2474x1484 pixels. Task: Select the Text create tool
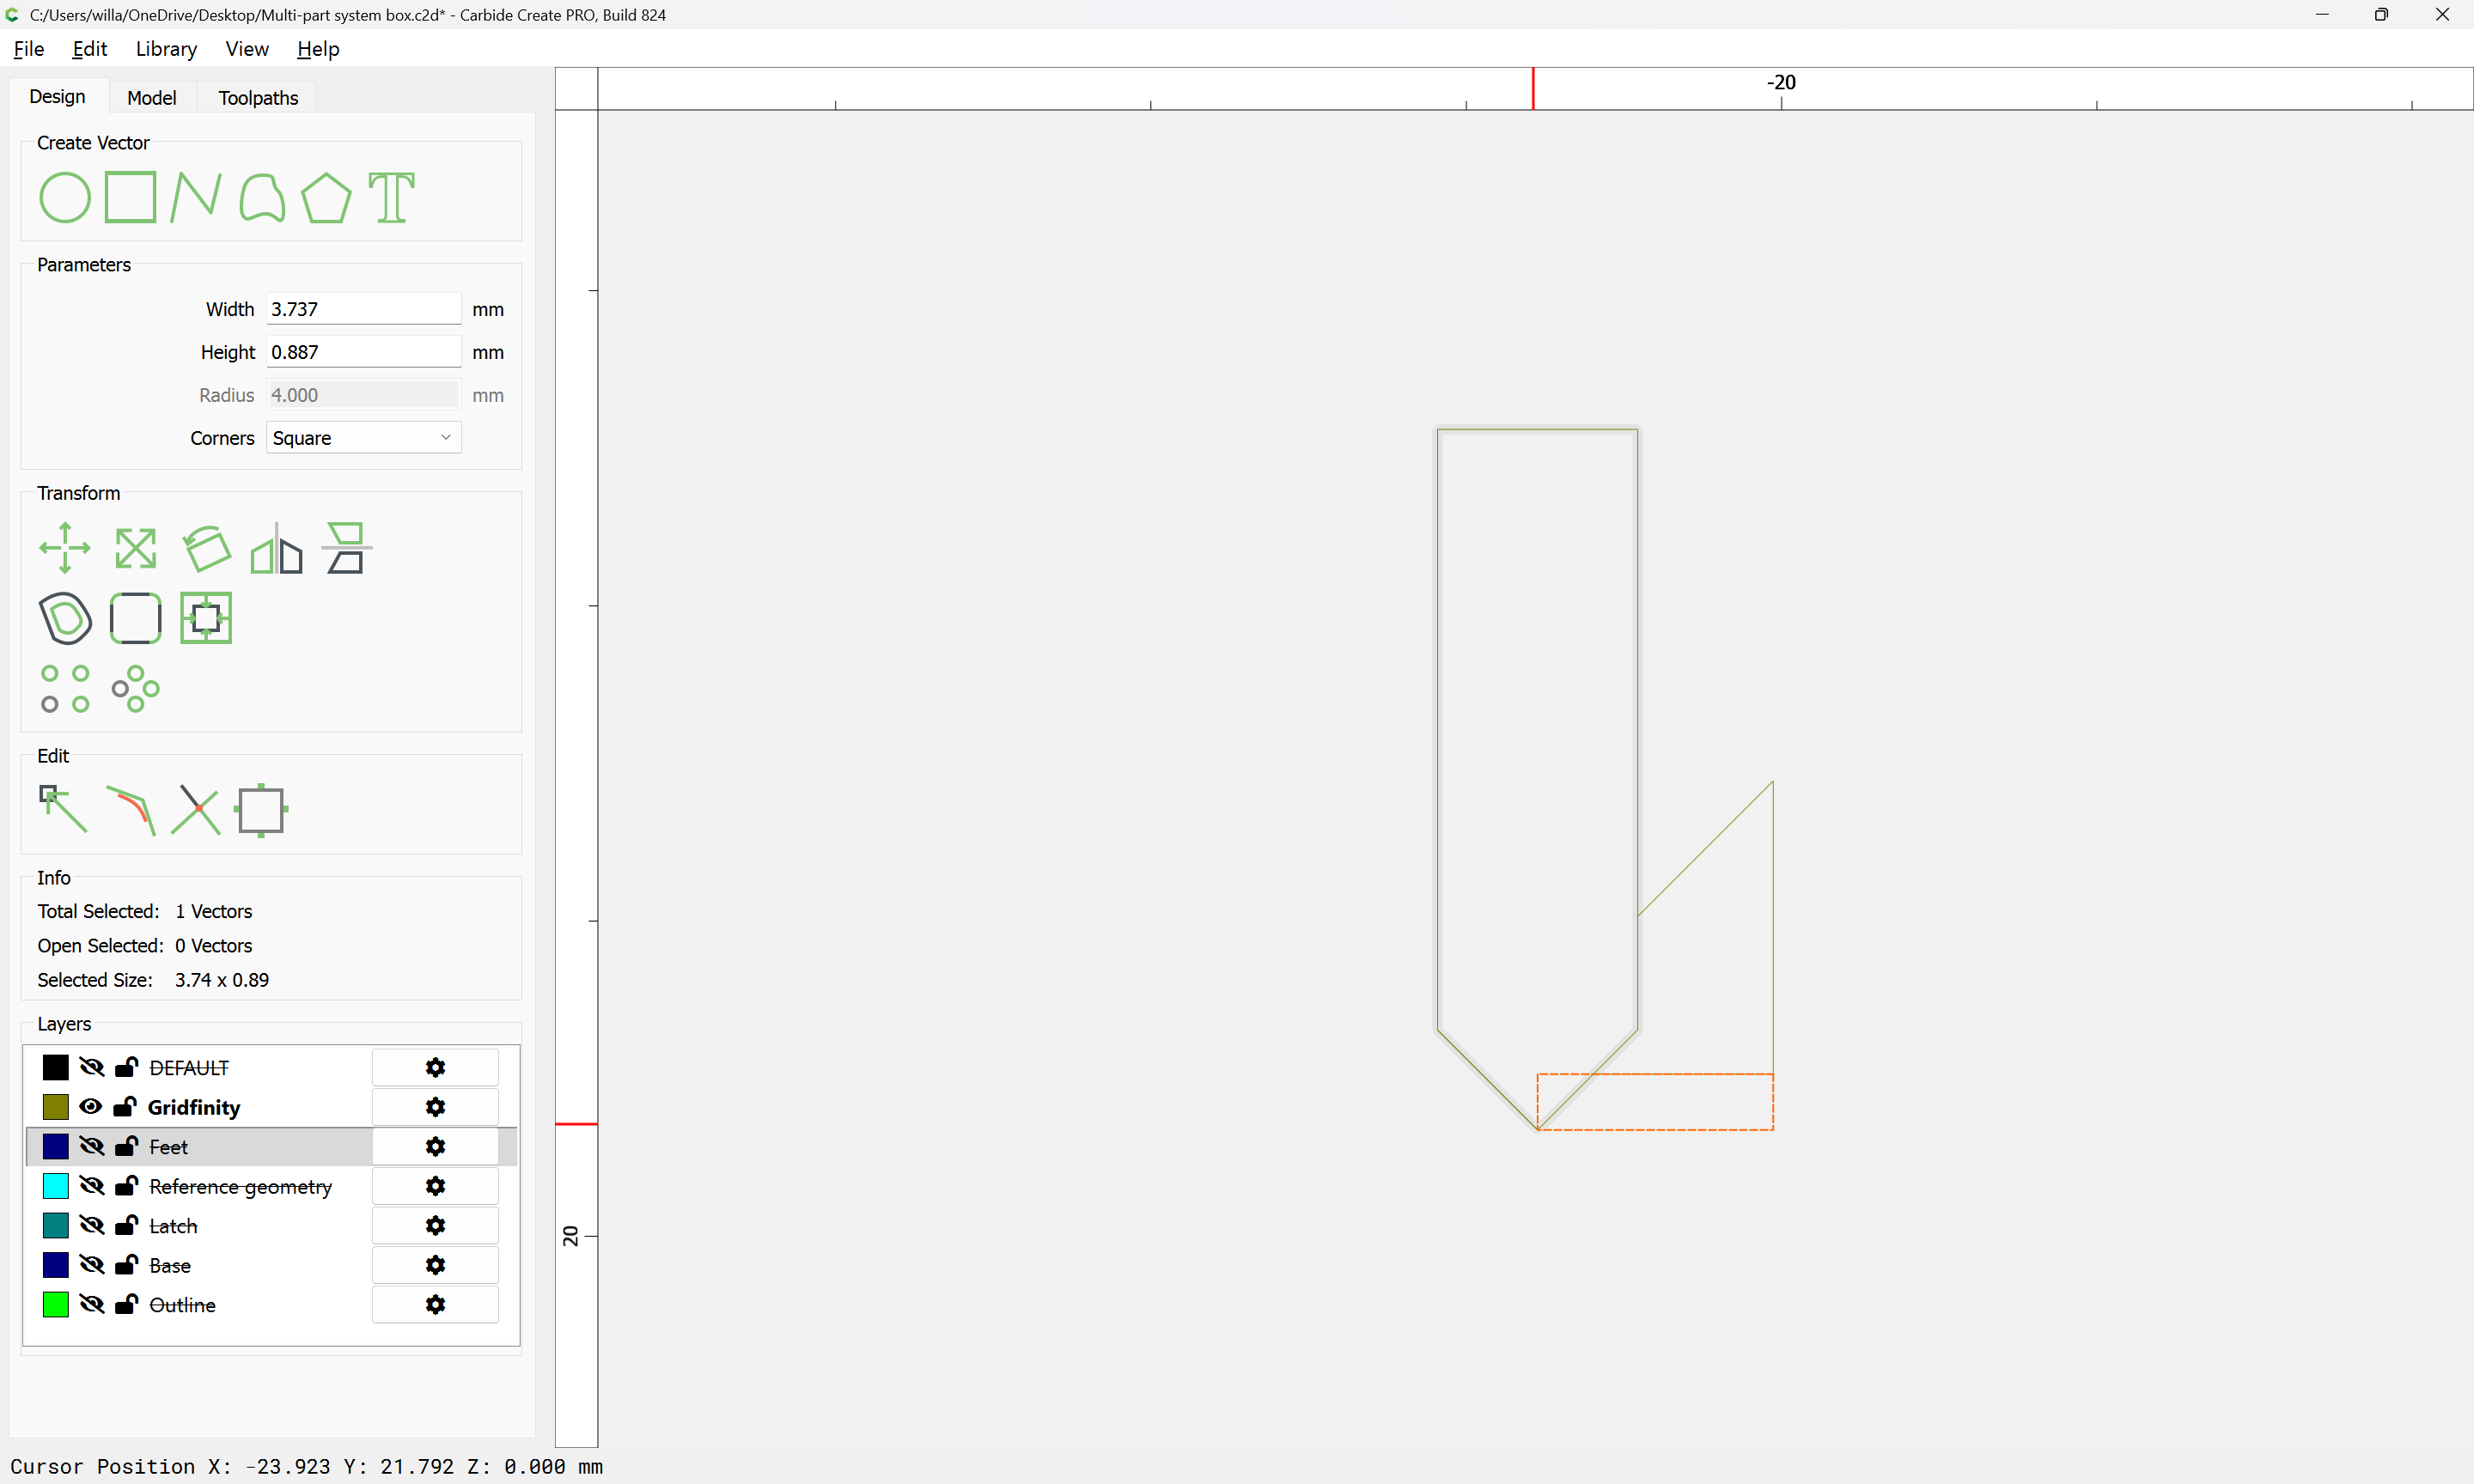click(392, 197)
